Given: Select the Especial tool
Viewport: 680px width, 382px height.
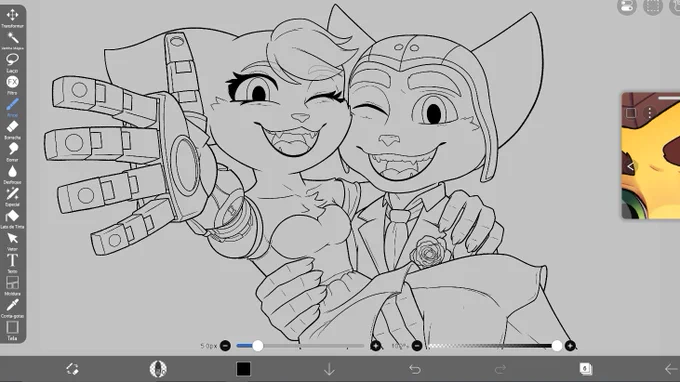Looking at the screenshot, I should pos(12,196).
